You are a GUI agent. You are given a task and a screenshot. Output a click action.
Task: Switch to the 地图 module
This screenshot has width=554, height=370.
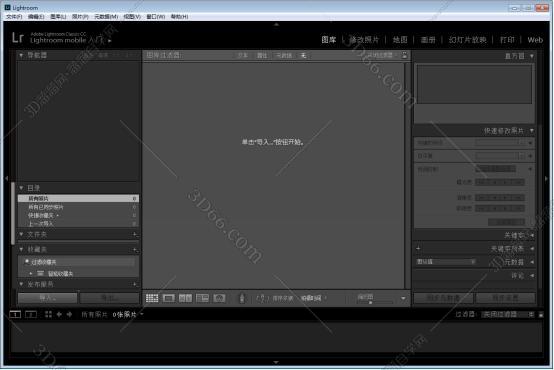click(400, 40)
